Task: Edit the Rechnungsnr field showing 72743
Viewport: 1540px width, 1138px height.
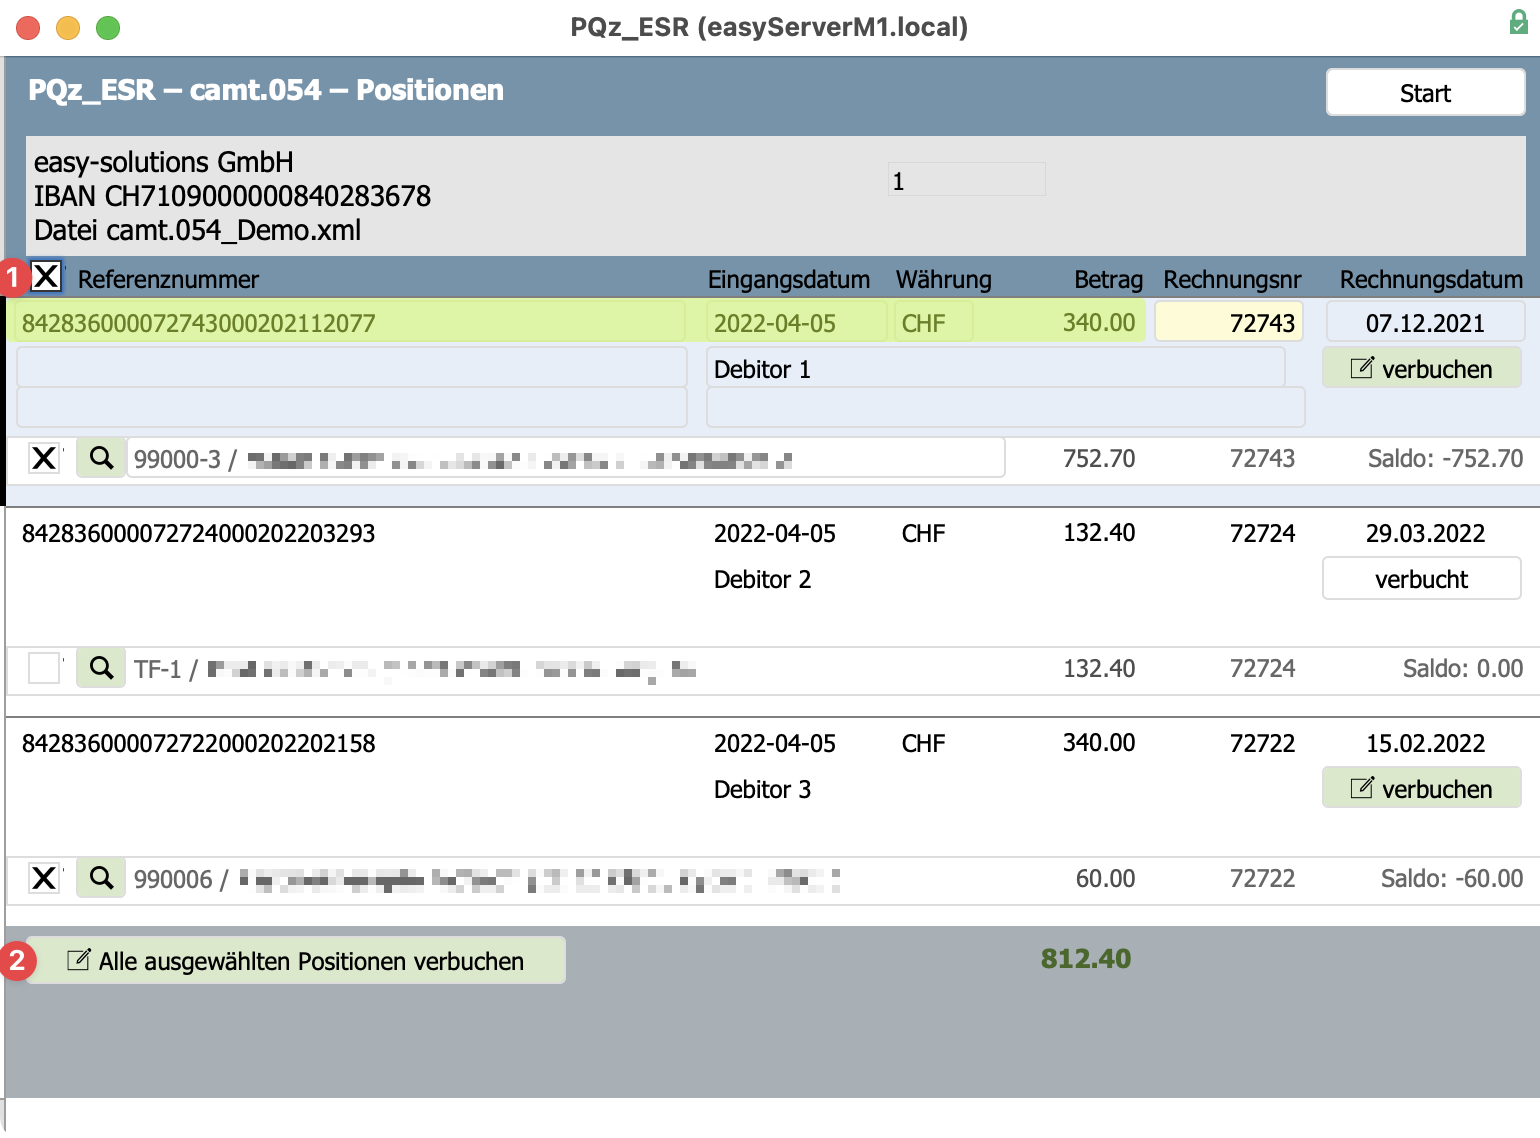Action: 1229,323
